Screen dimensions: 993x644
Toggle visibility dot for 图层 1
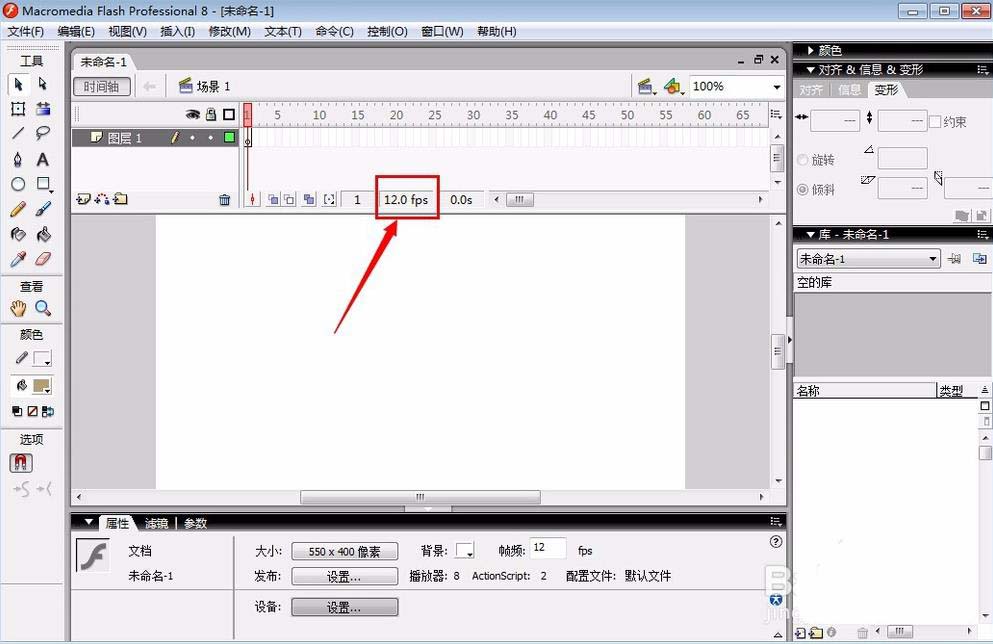click(193, 137)
